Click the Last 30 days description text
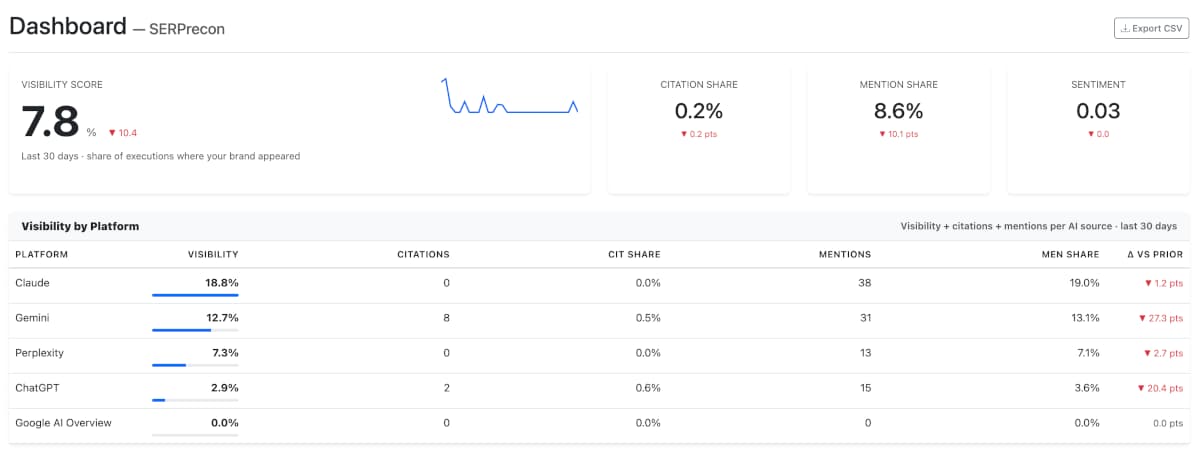Viewport: 1200px width, 449px height. 161,156
